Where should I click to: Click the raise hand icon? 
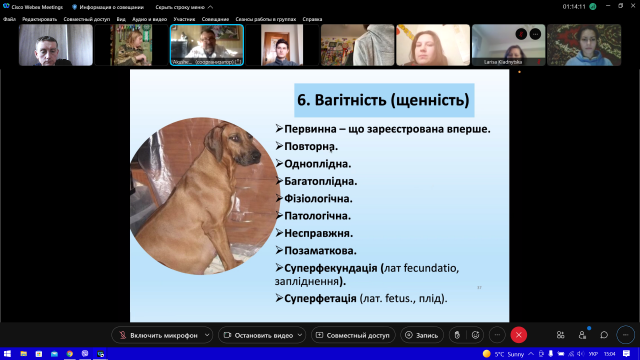[x=457, y=335]
